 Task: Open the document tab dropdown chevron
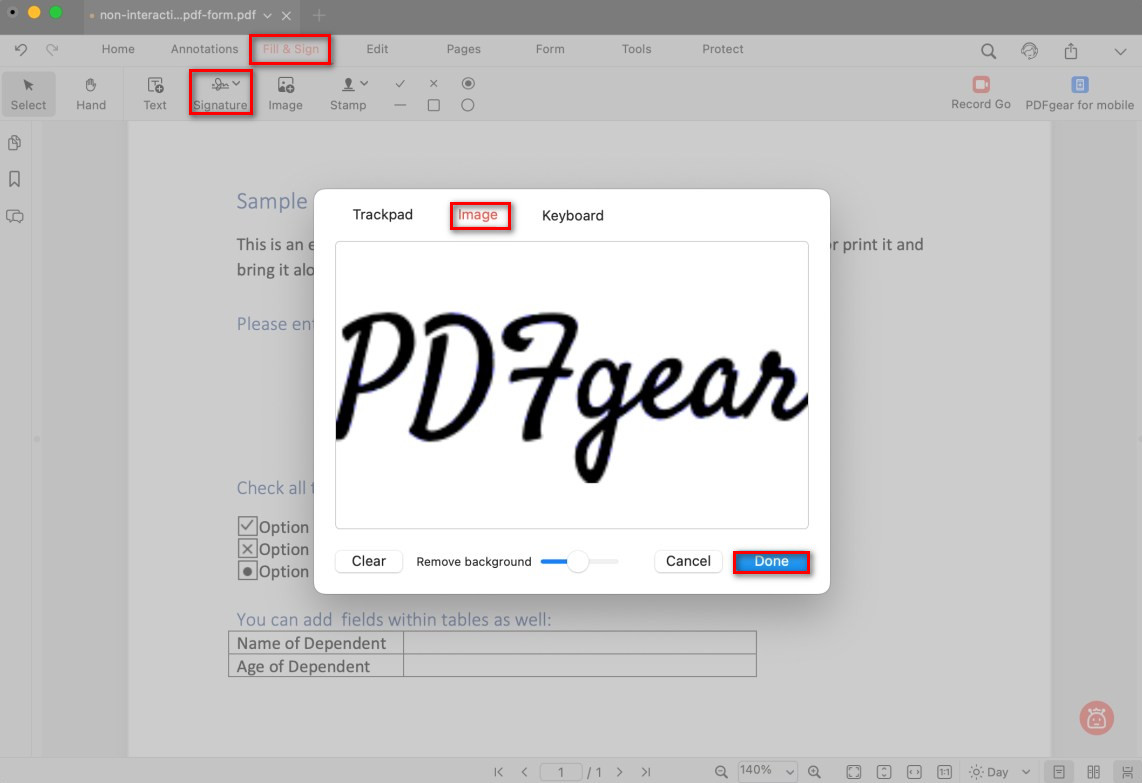pos(267,15)
